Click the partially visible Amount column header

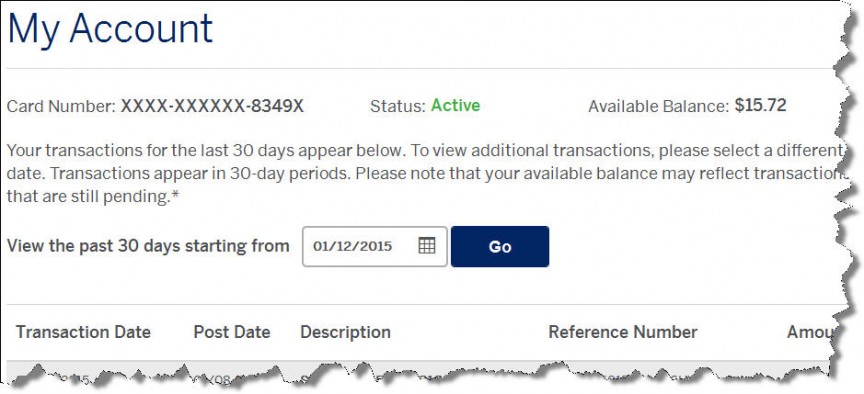pyautogui.click(x=808, y=332)
